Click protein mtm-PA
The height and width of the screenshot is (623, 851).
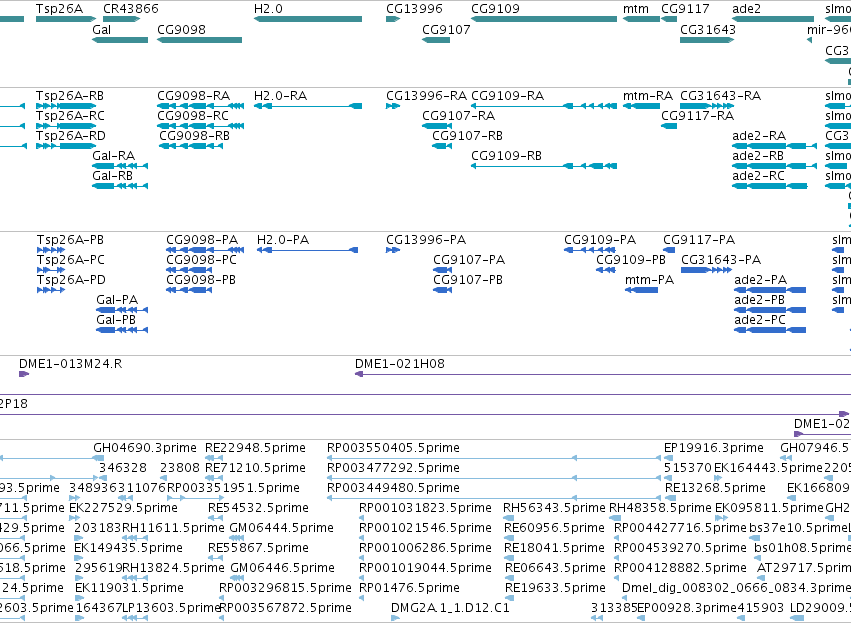point(649,281)
